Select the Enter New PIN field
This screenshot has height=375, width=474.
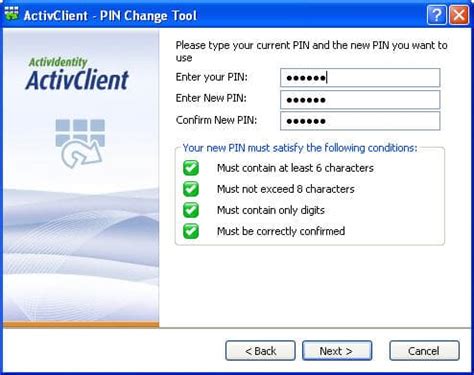coord(360,99)
